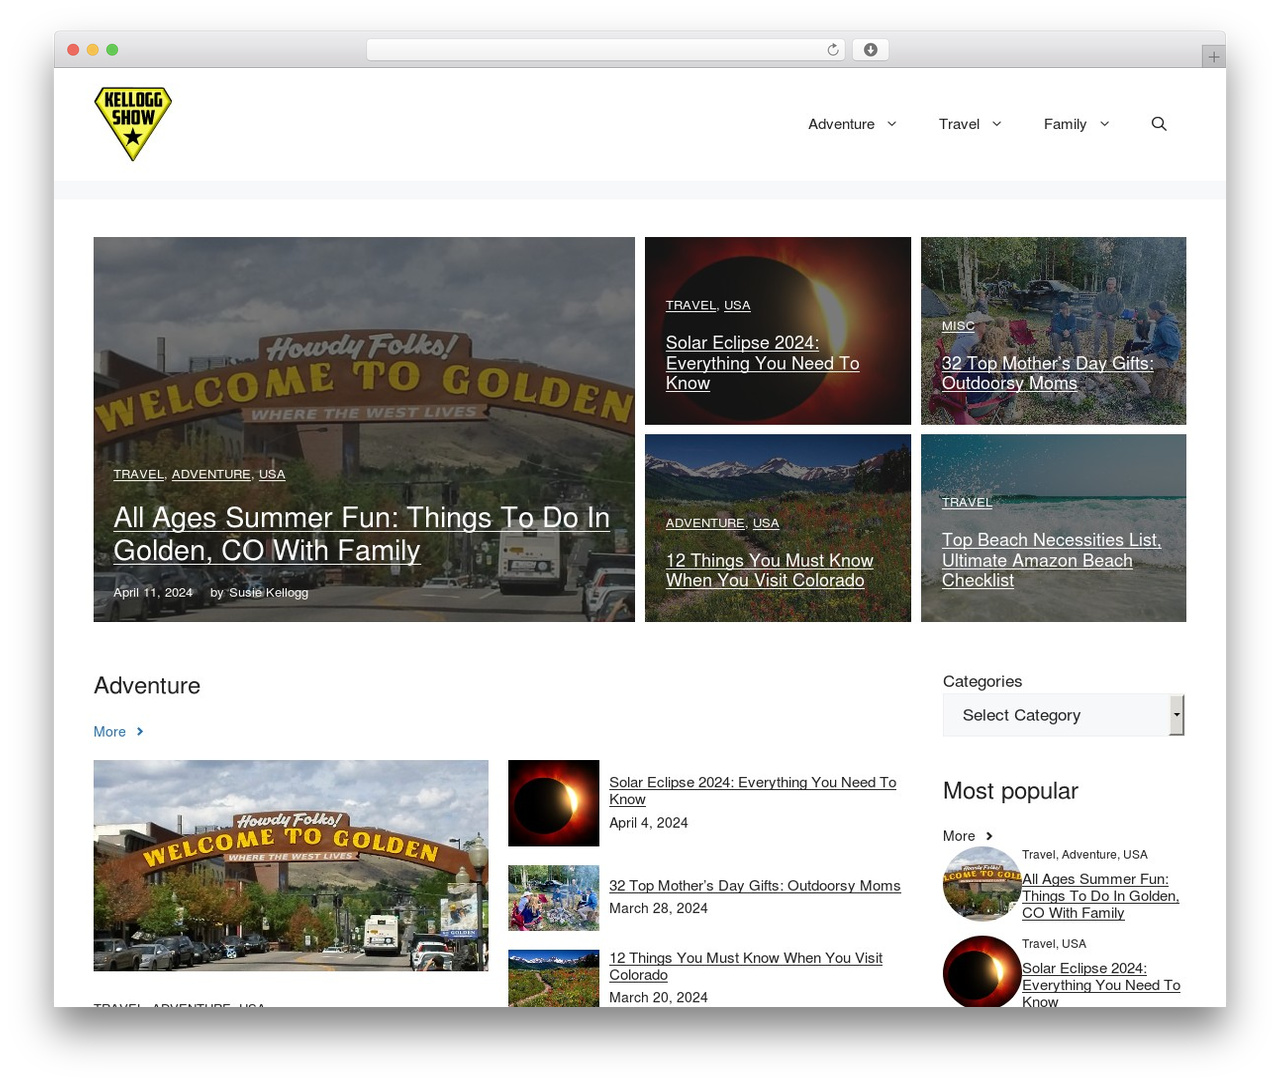Image resolution: width=1280 pixels, height=1084 pixels.
Task: Open the browser downloads arrow icon
Action: pos(871,50)
